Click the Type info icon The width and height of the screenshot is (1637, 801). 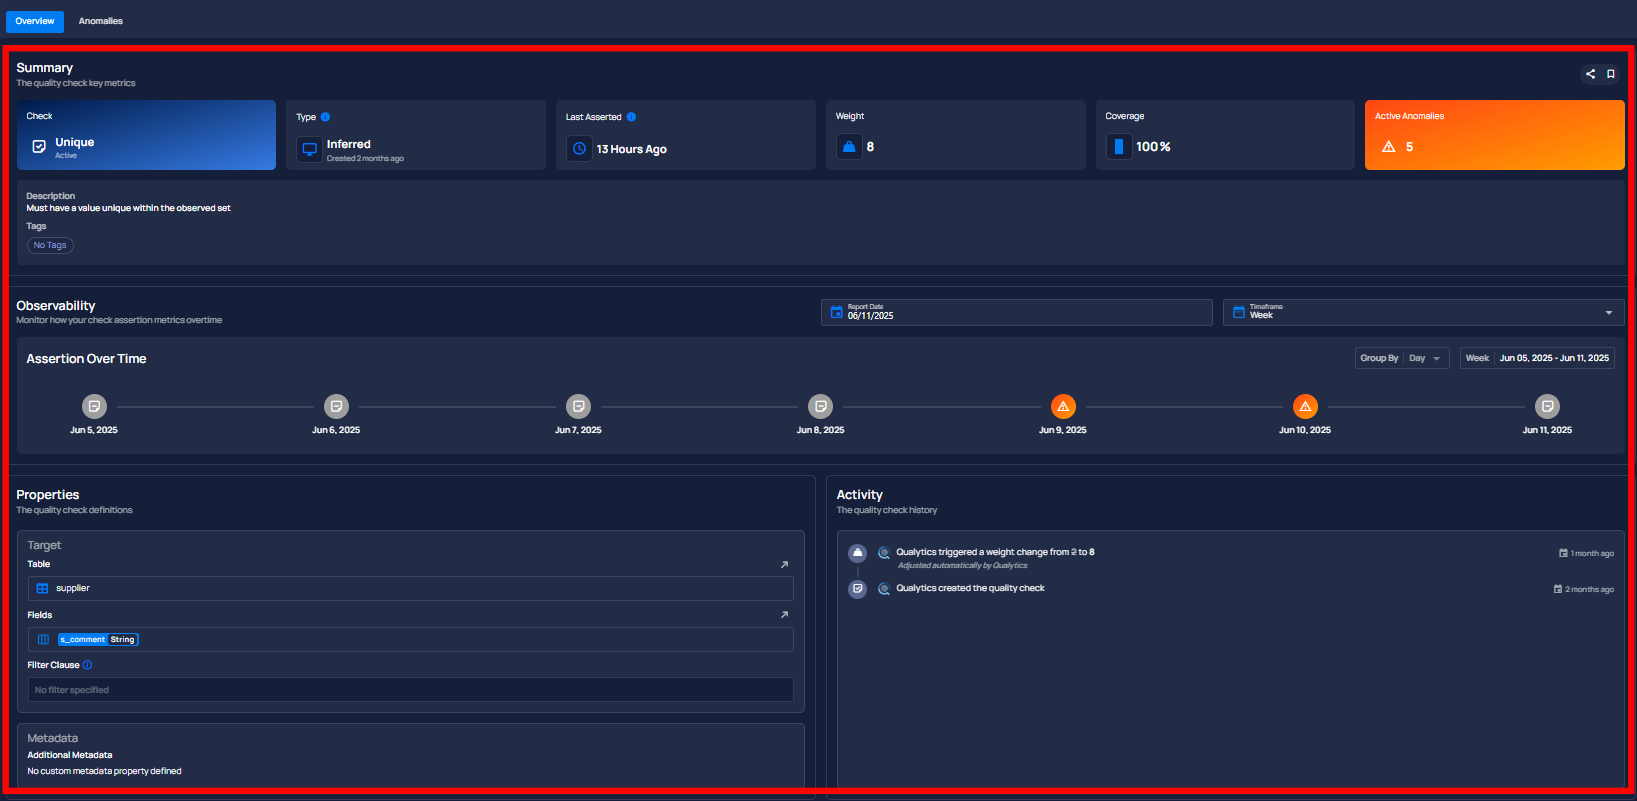(325, 117)
